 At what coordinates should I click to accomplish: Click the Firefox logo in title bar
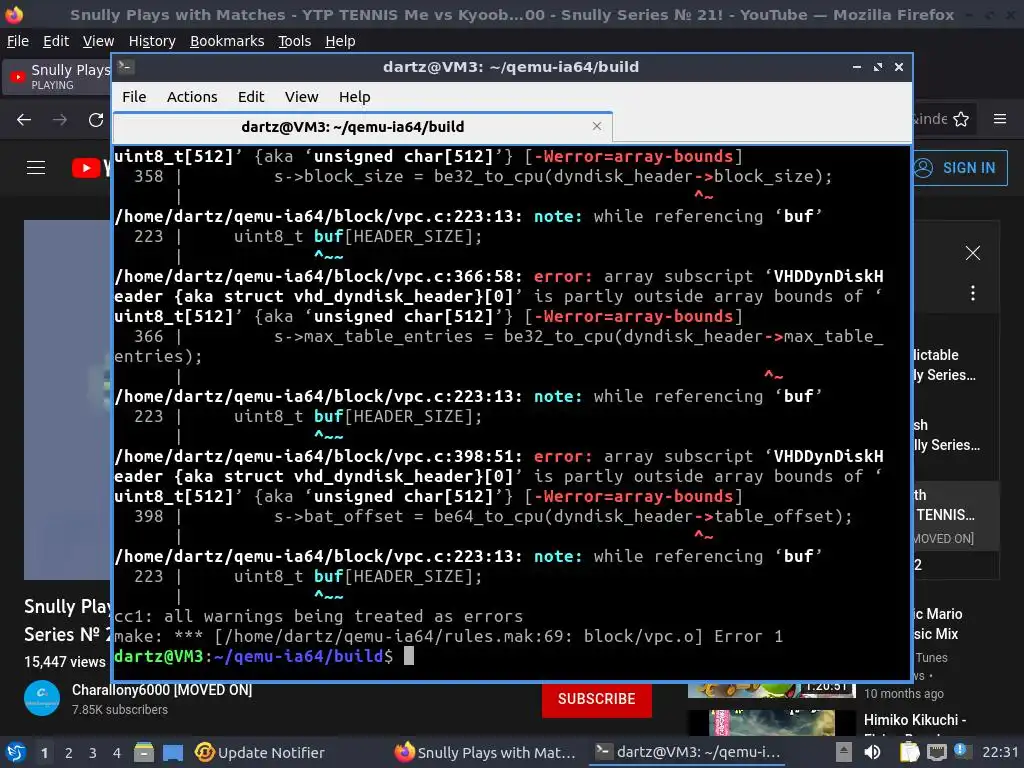click(x=14, y=14)
